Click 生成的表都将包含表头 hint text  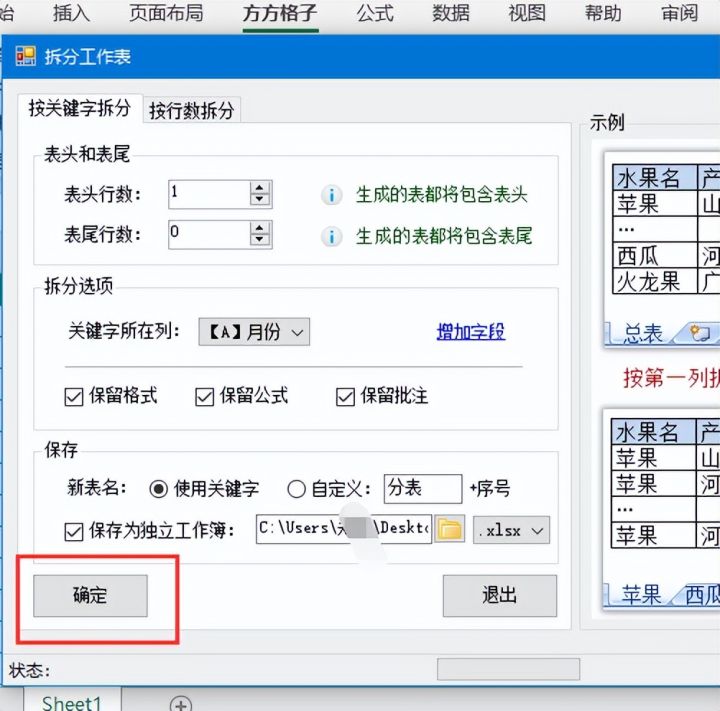pos(442,195)
